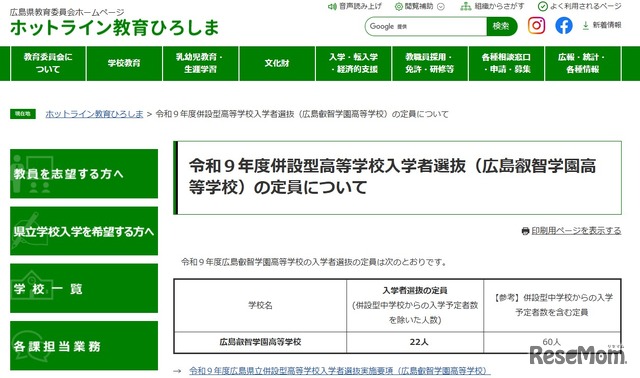Open 入学・転入学・経済的支援 menu
Viewport: 640px width, 378px height.
353,63
